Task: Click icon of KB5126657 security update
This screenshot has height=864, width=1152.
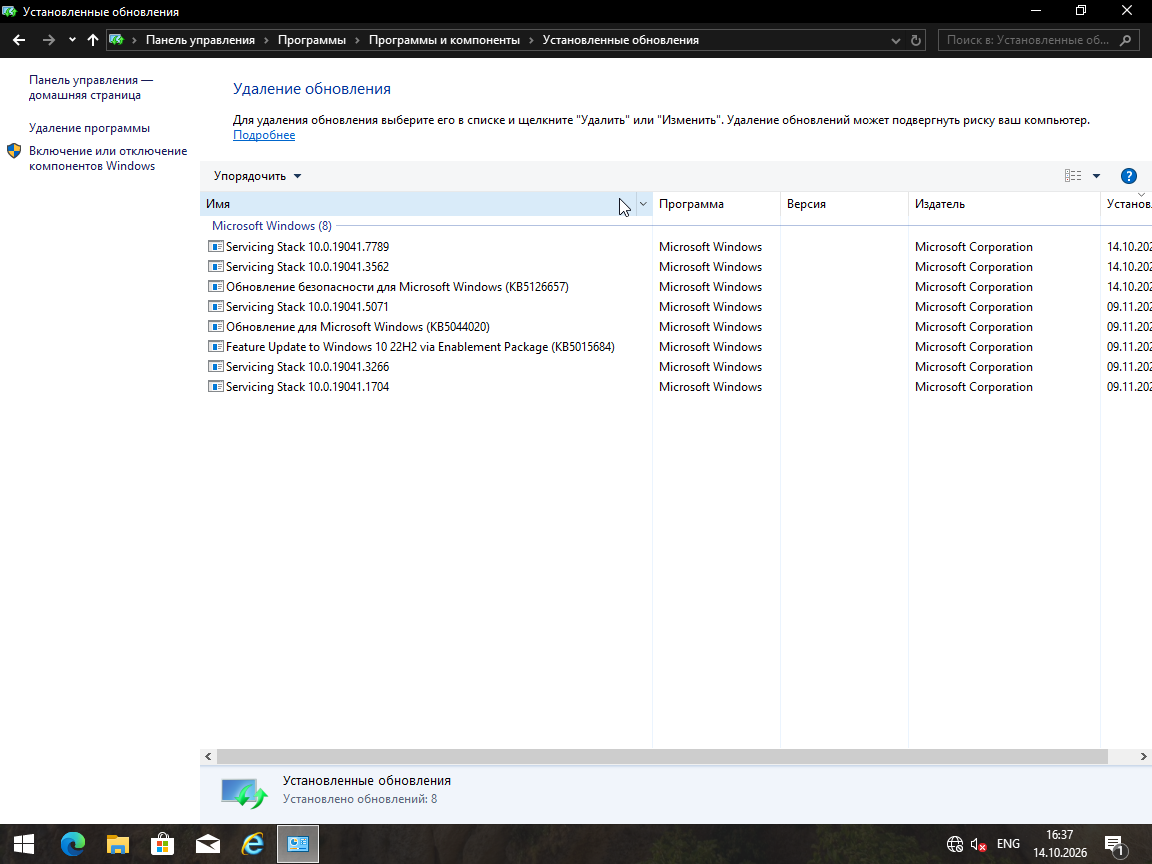Action: pos(216,287)
